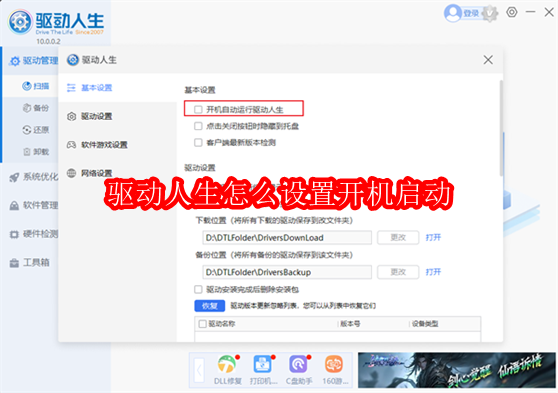The image size is (558, 393).
Task: Click the 驱动人生 icon in the dialog title
Action: [73, 60]
